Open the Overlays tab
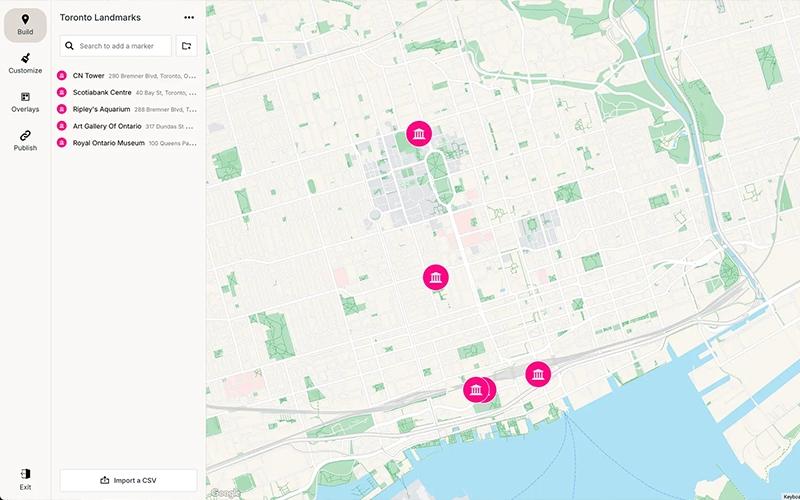Viewport: 800px width, 500px height. click(x=25, y=103)
